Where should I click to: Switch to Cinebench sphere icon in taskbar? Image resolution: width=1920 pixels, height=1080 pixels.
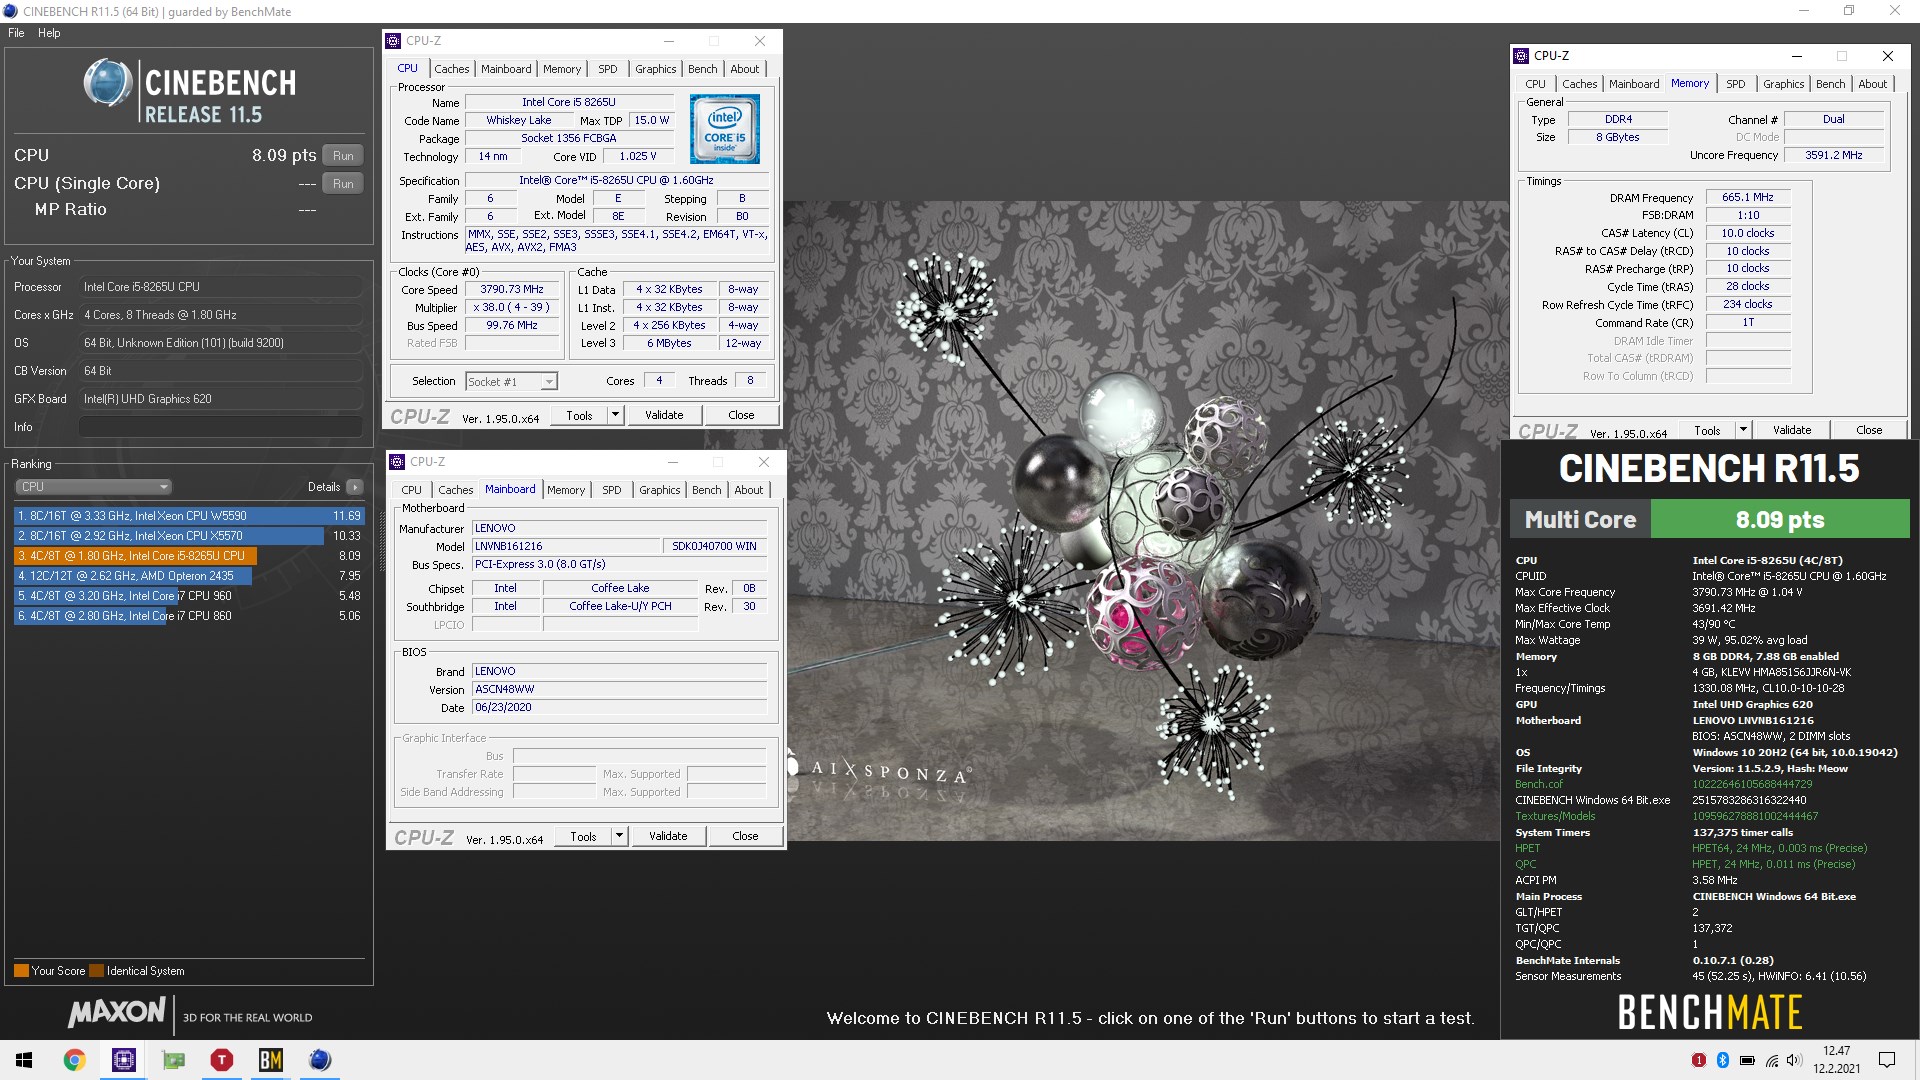click(320, 1060)
